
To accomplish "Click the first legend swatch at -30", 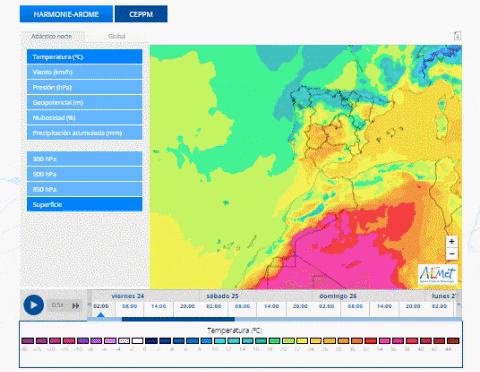I will (28, 341).
